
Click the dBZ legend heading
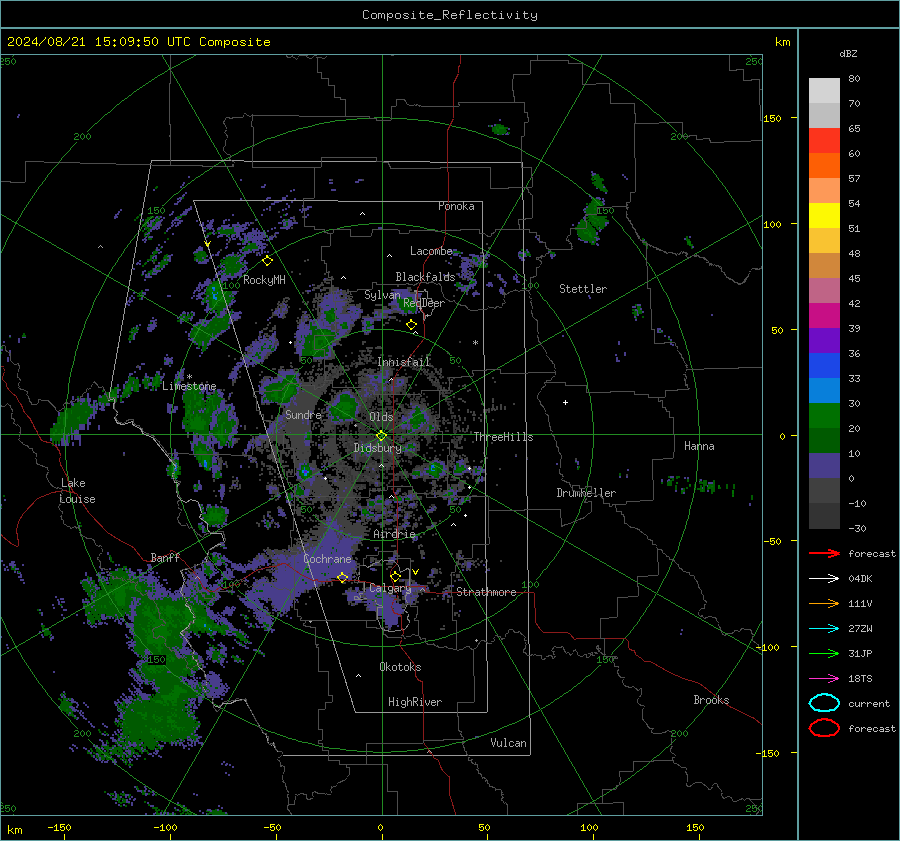(848, 53)
